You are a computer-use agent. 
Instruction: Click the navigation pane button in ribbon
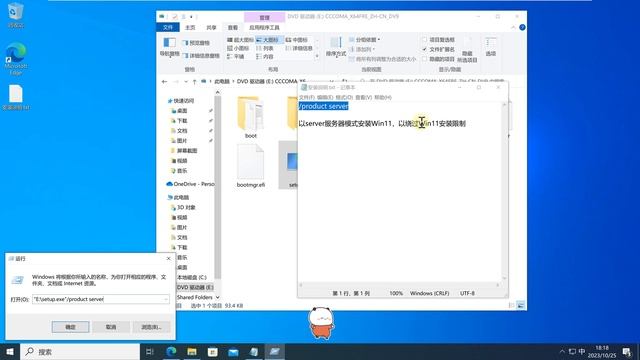[x=169, y=47]
